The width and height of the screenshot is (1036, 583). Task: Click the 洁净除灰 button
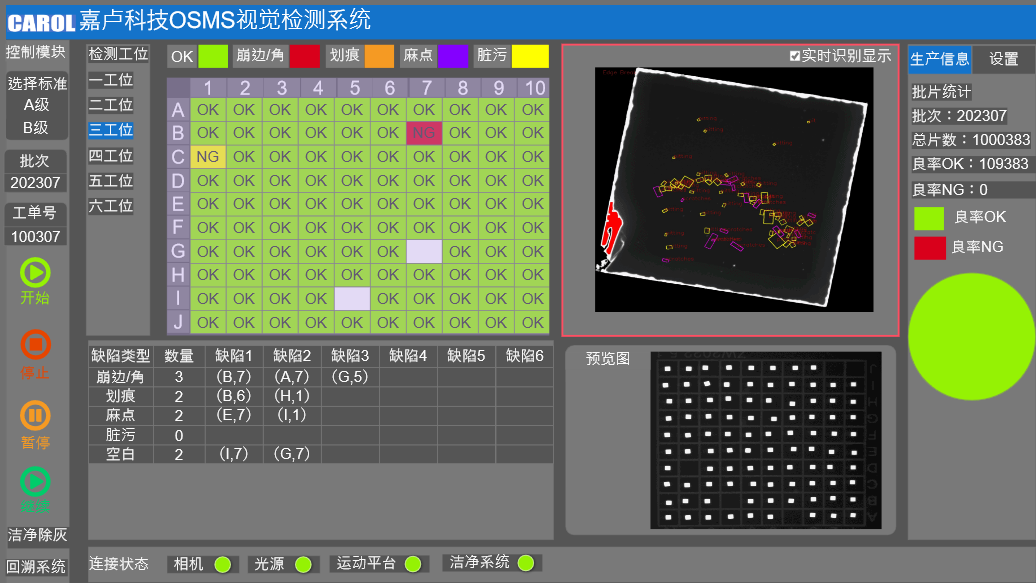coord(37,535)
